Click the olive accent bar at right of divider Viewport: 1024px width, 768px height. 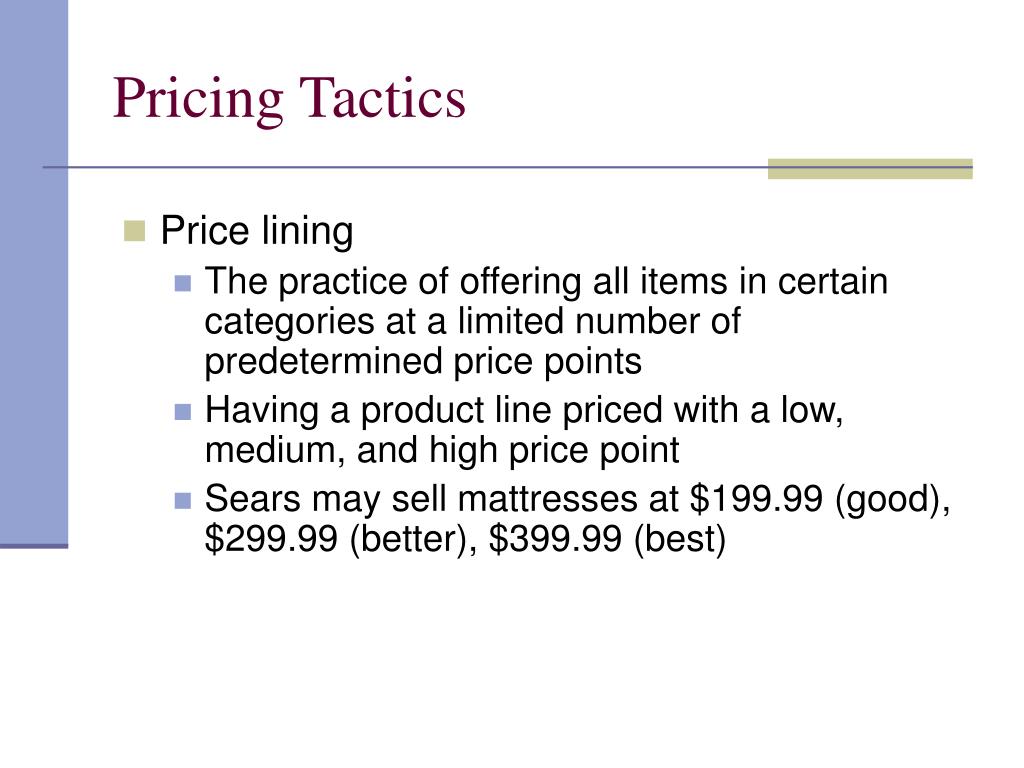point(870,168)
